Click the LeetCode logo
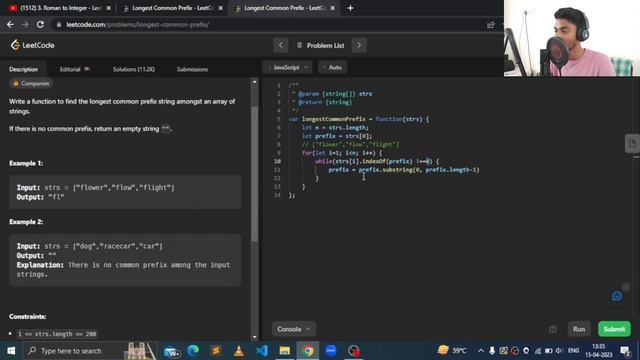Screen dimensions: 640x360 (33, 45)
